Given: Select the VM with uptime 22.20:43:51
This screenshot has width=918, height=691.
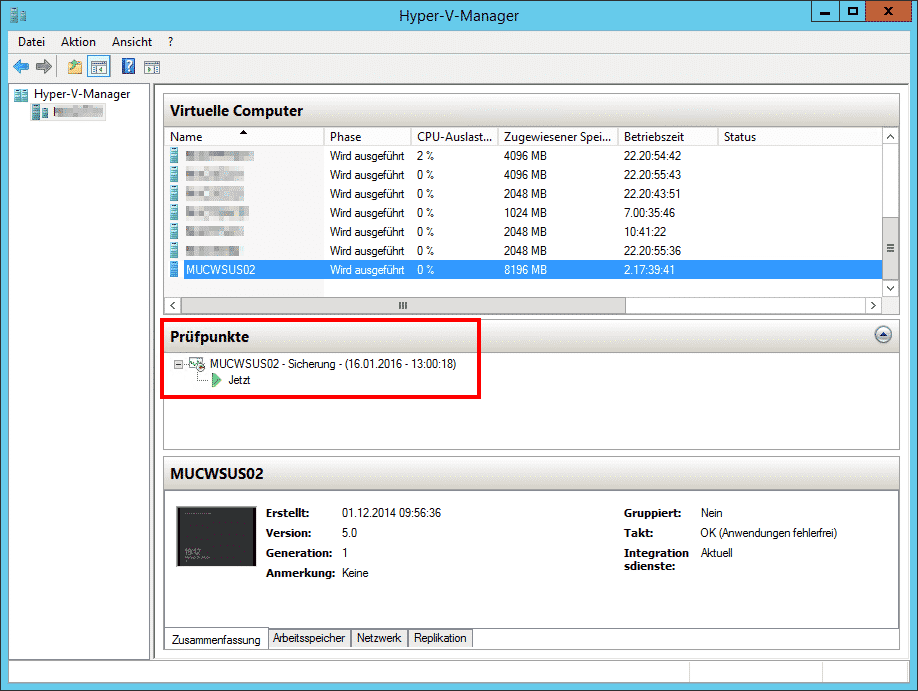Looking at the screenshot, I should [525, 193].
